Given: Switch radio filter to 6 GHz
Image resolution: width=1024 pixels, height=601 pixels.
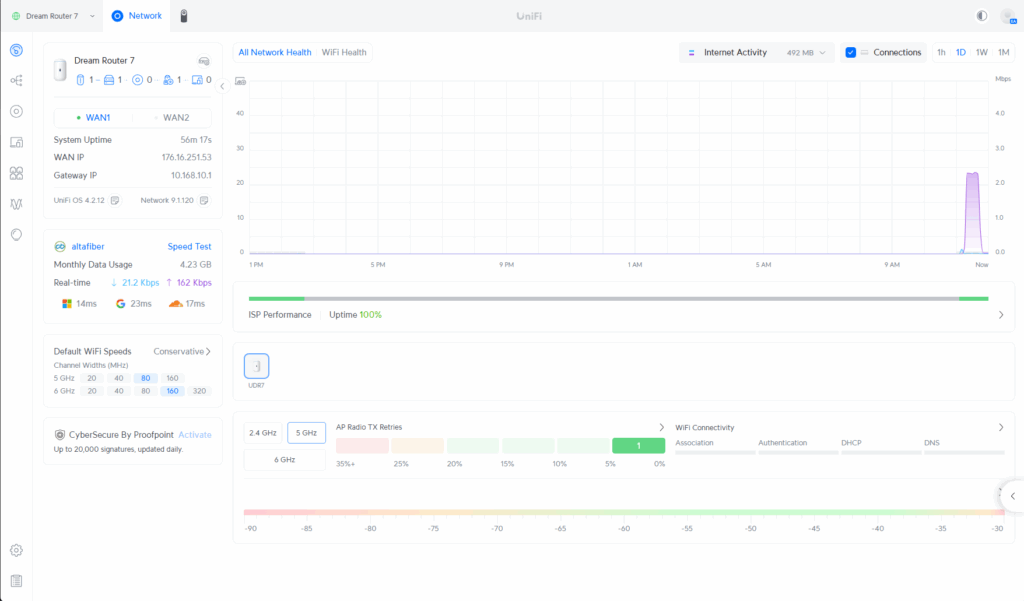Looking at the screenshot, I should click(x=284, y=460).
